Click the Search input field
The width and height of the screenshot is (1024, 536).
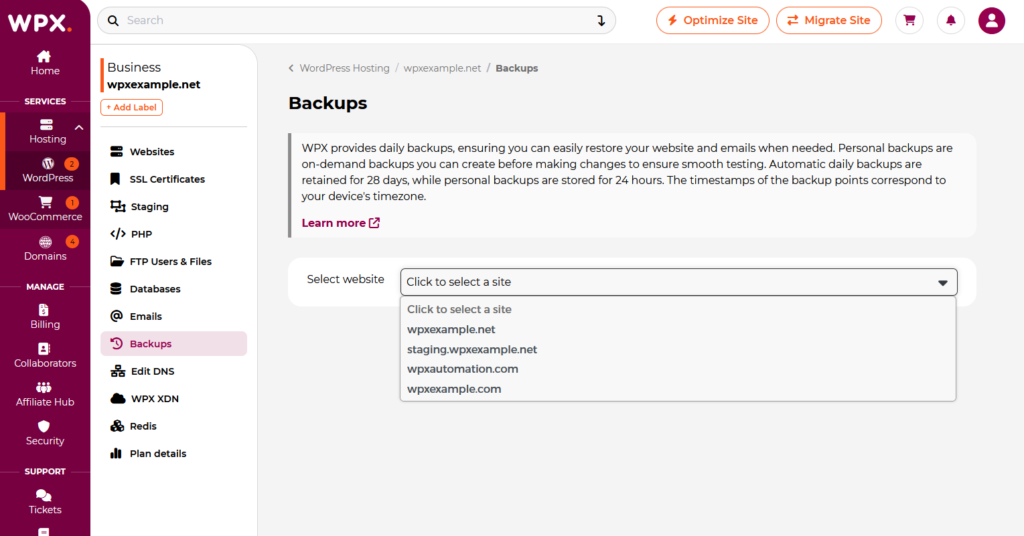click(357, 21)
